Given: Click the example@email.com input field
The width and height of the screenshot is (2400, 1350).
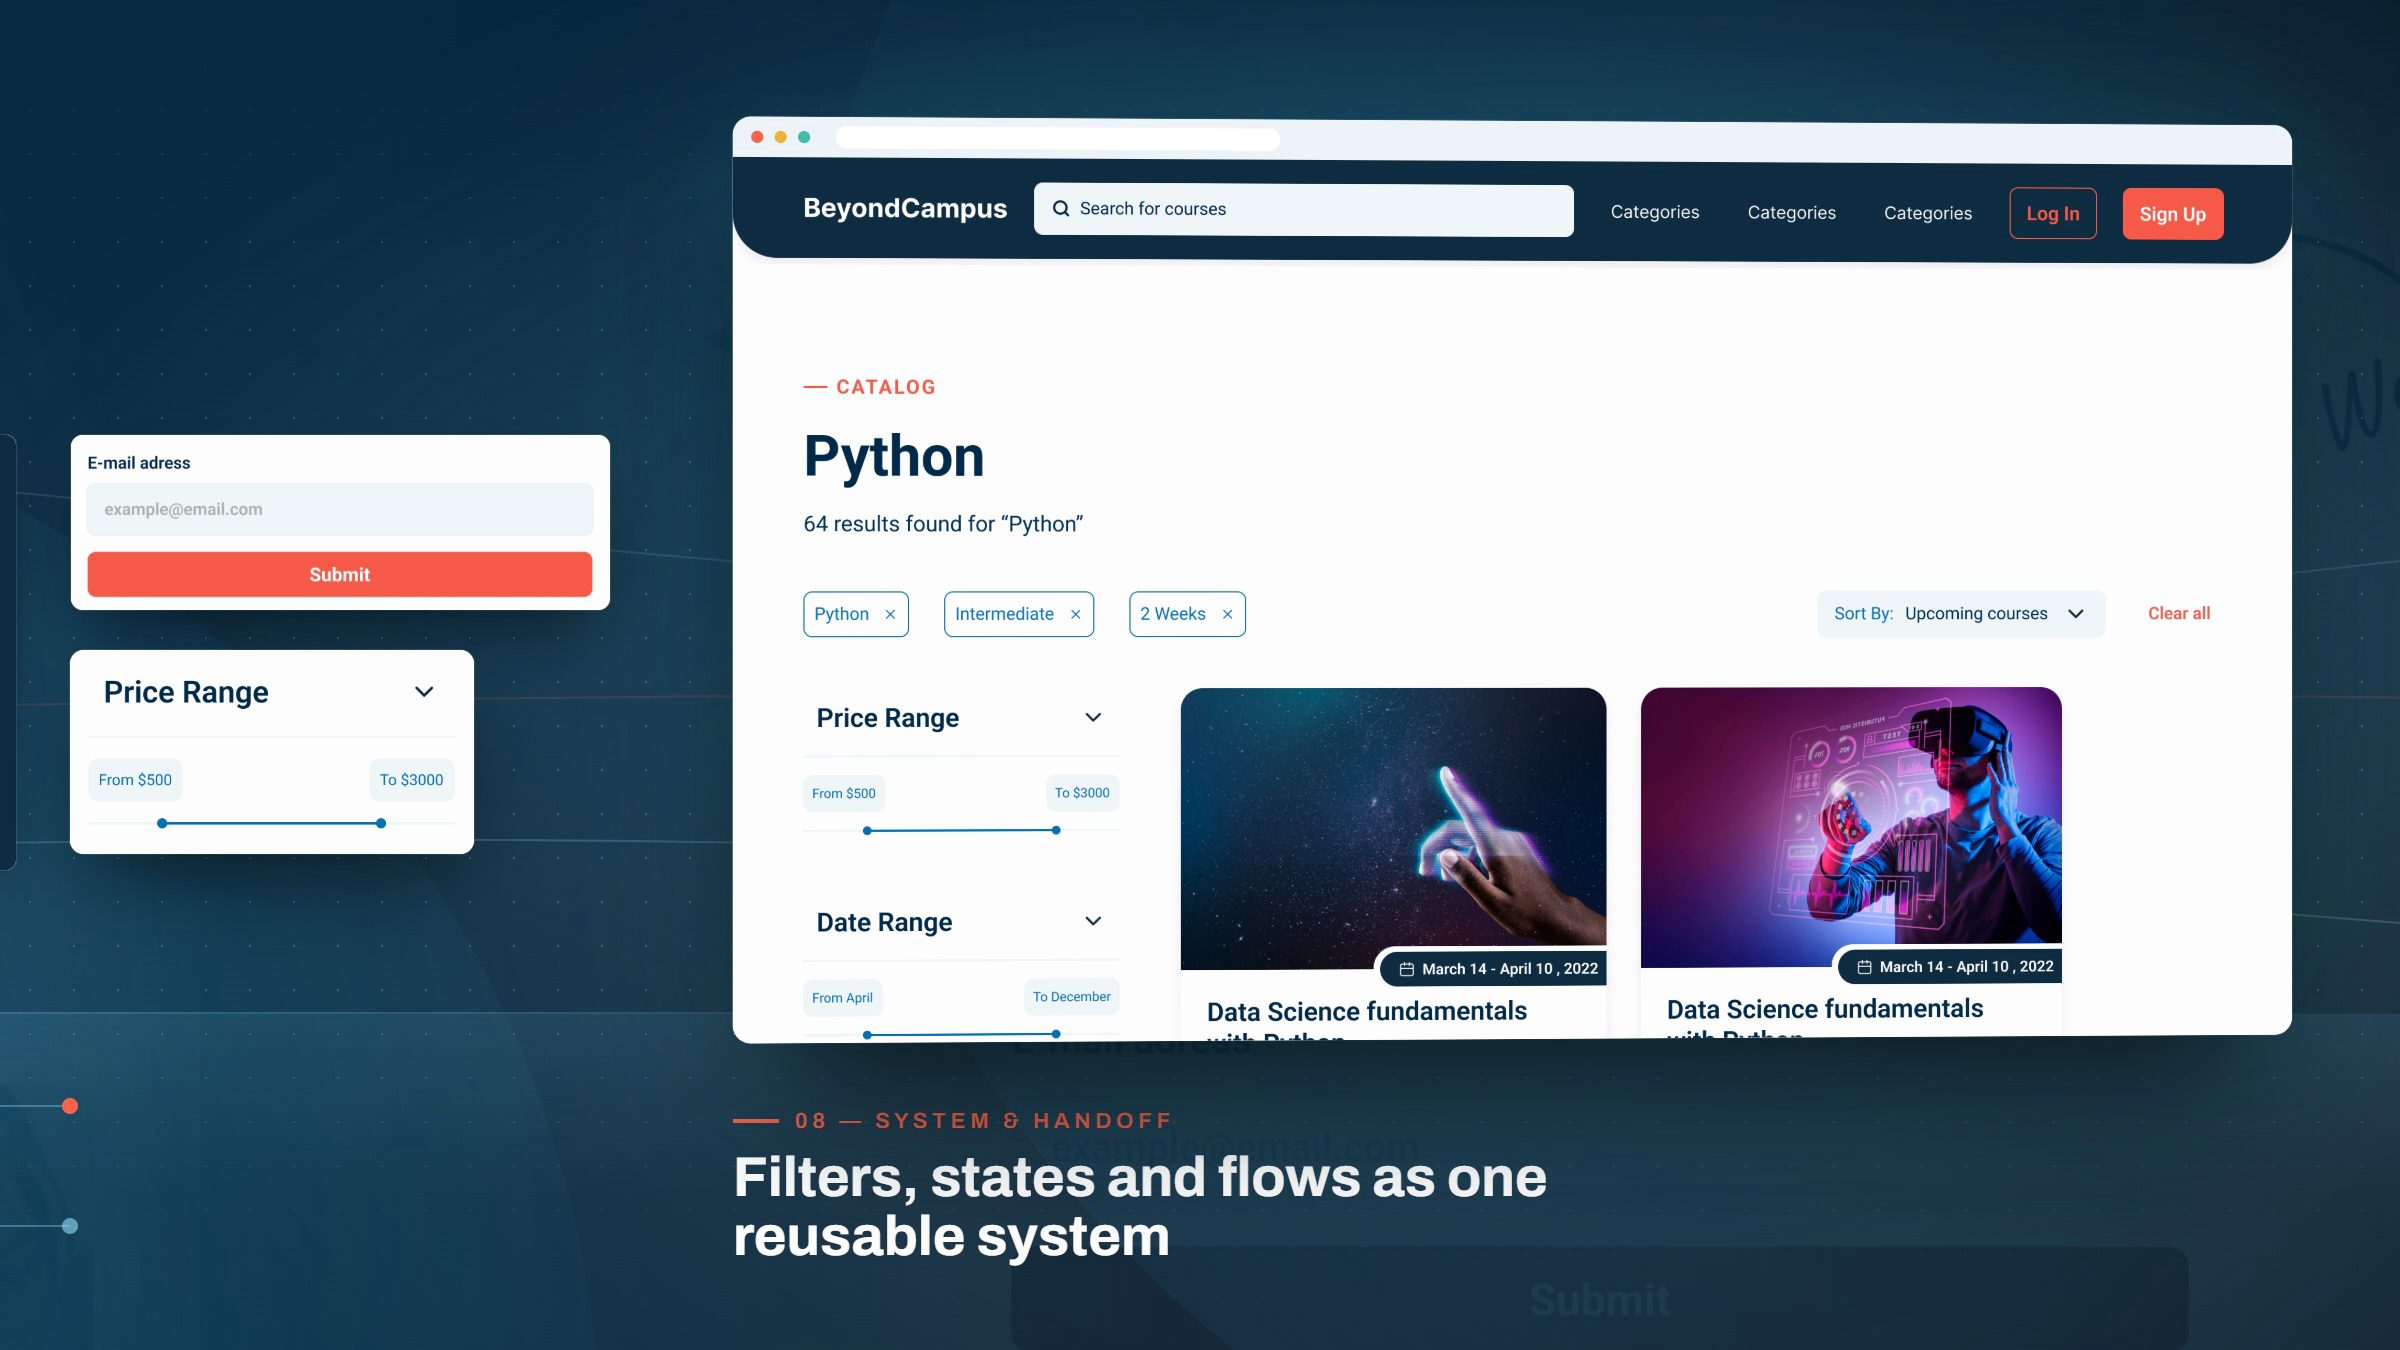Looking at the screenshot, I should click(x=340, y=509).
